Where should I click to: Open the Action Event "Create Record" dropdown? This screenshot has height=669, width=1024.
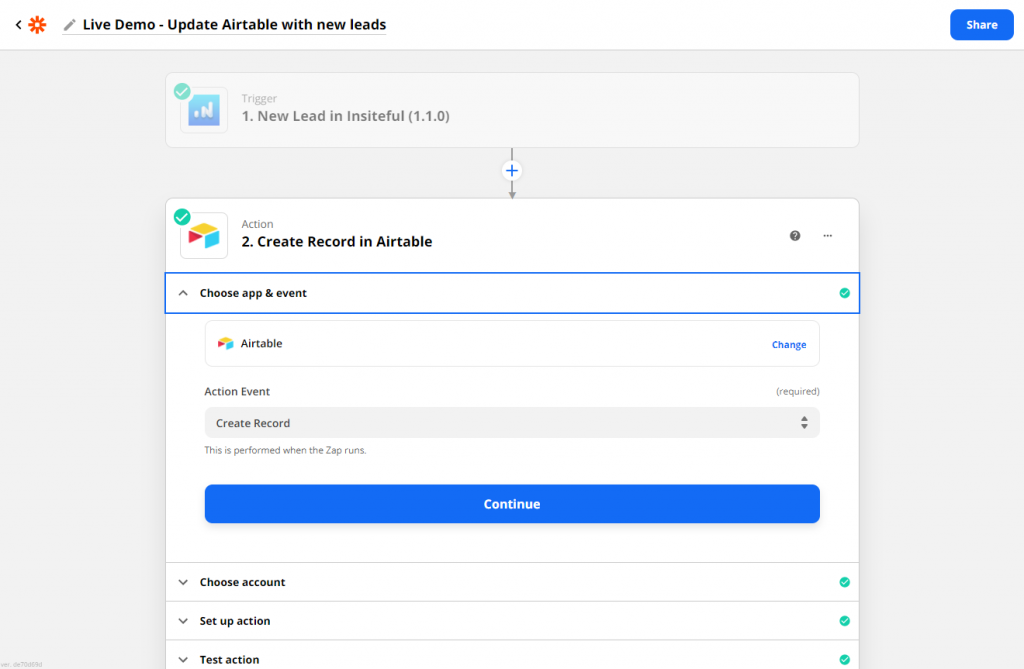512,423
